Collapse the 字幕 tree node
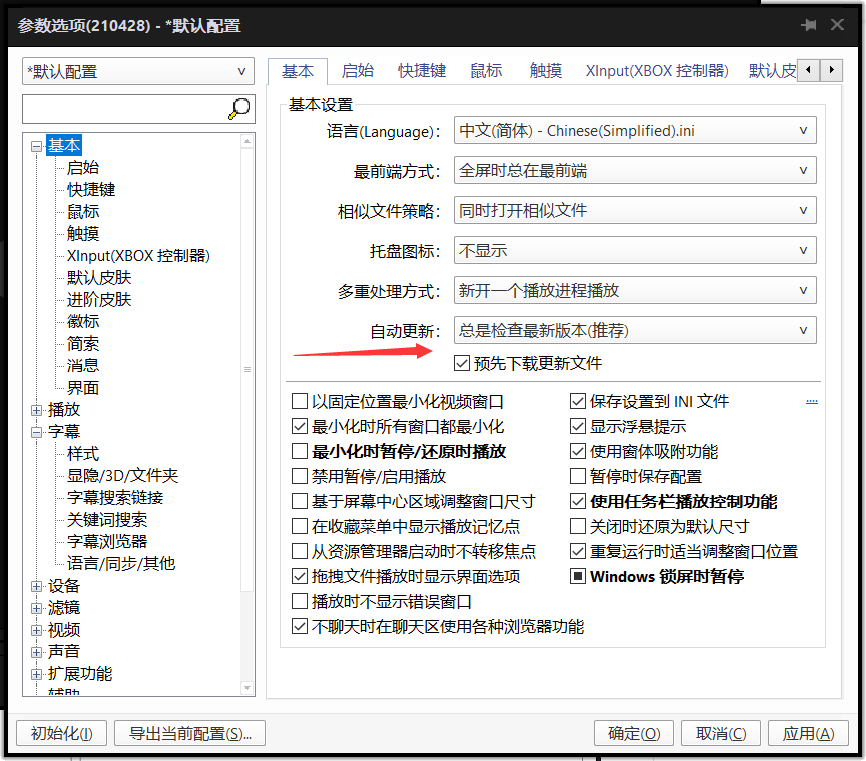This screenshot has width=866, height=761. click(x=37, y=432)
